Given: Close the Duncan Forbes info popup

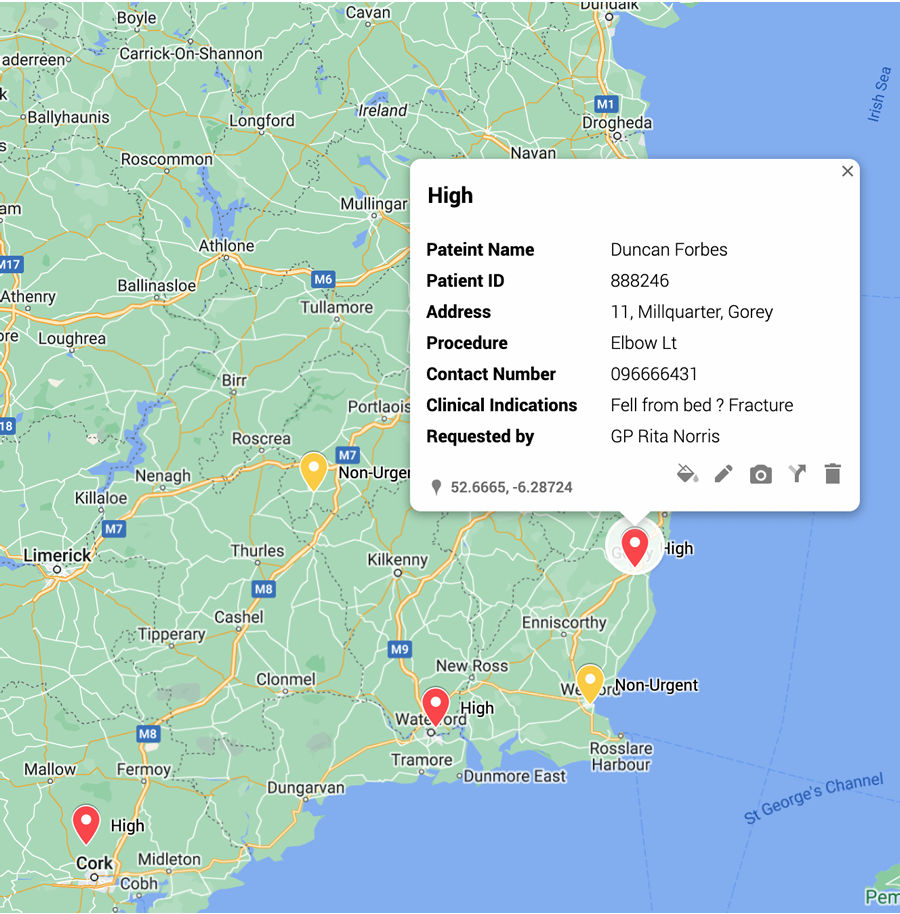Looking at the screenshot, I should (847, 171).
